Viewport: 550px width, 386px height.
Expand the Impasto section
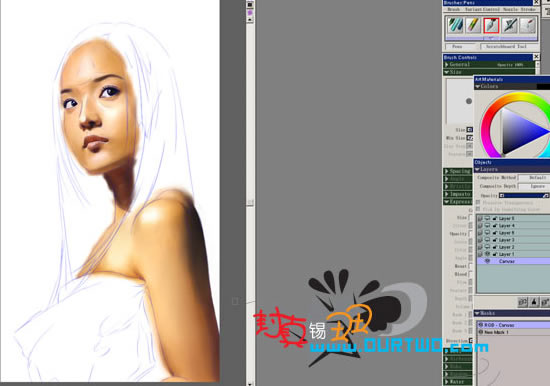coord(447,194)
